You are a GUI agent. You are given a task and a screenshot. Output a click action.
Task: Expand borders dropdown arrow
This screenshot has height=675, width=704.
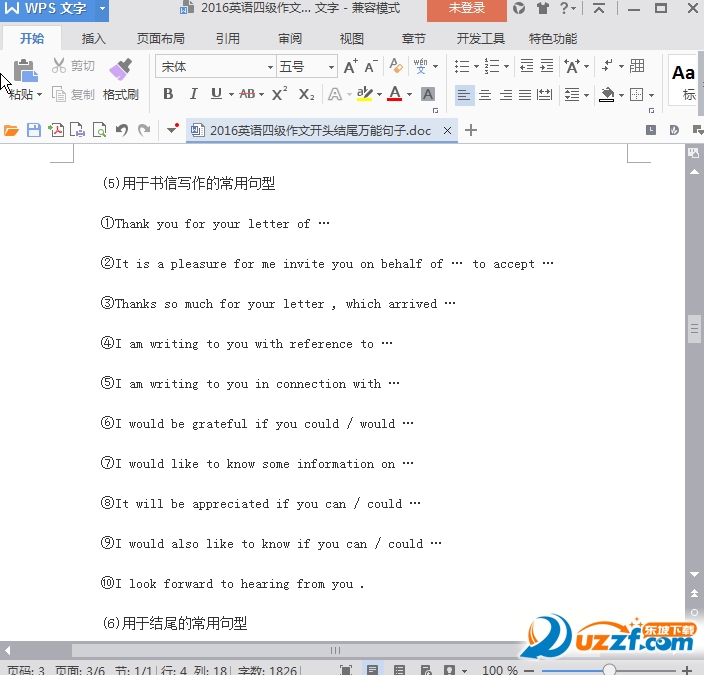pos(651,95)
